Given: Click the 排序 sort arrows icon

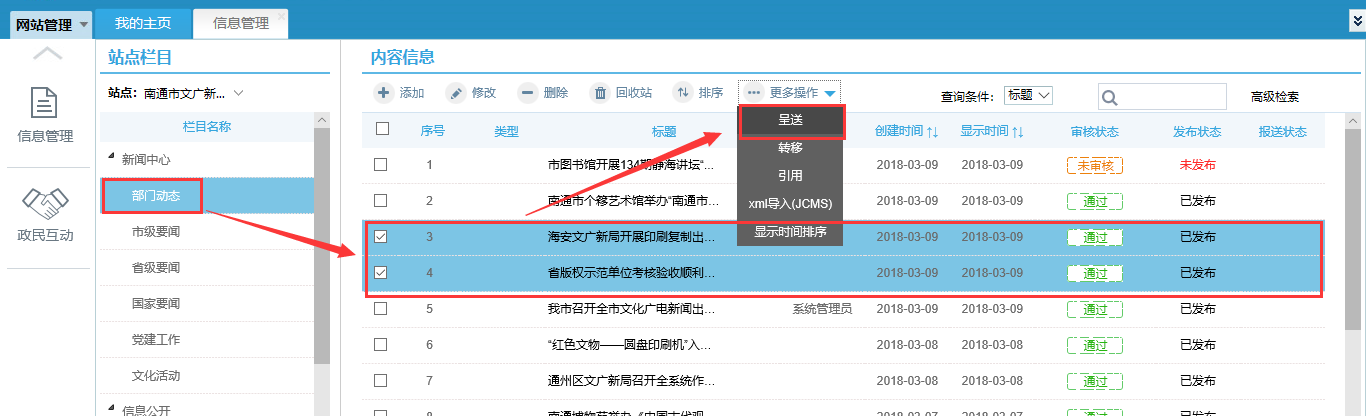Looking at the screenshot, I should 683,93.
